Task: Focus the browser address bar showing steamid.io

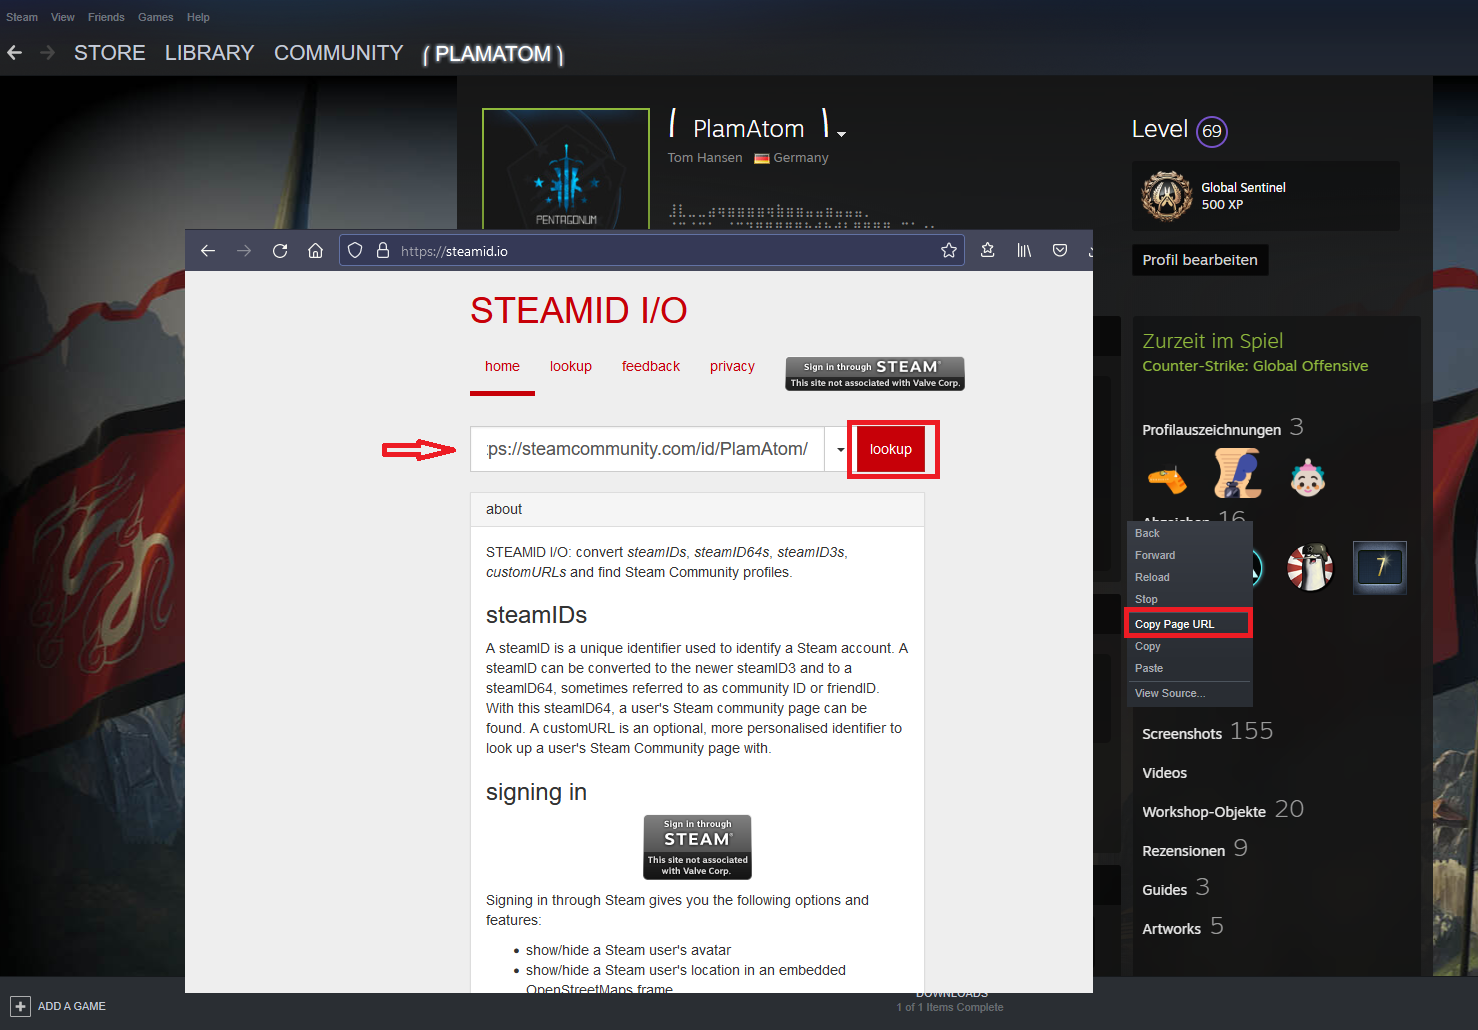Action: pos(652,251)
